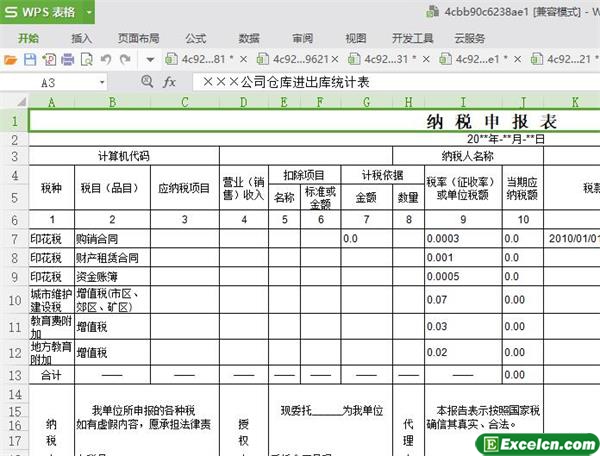Image resolution: width=600 pixels, height=456 pixels.
Task: Open the 公式 ribbon tab
Action: [196, 38]
